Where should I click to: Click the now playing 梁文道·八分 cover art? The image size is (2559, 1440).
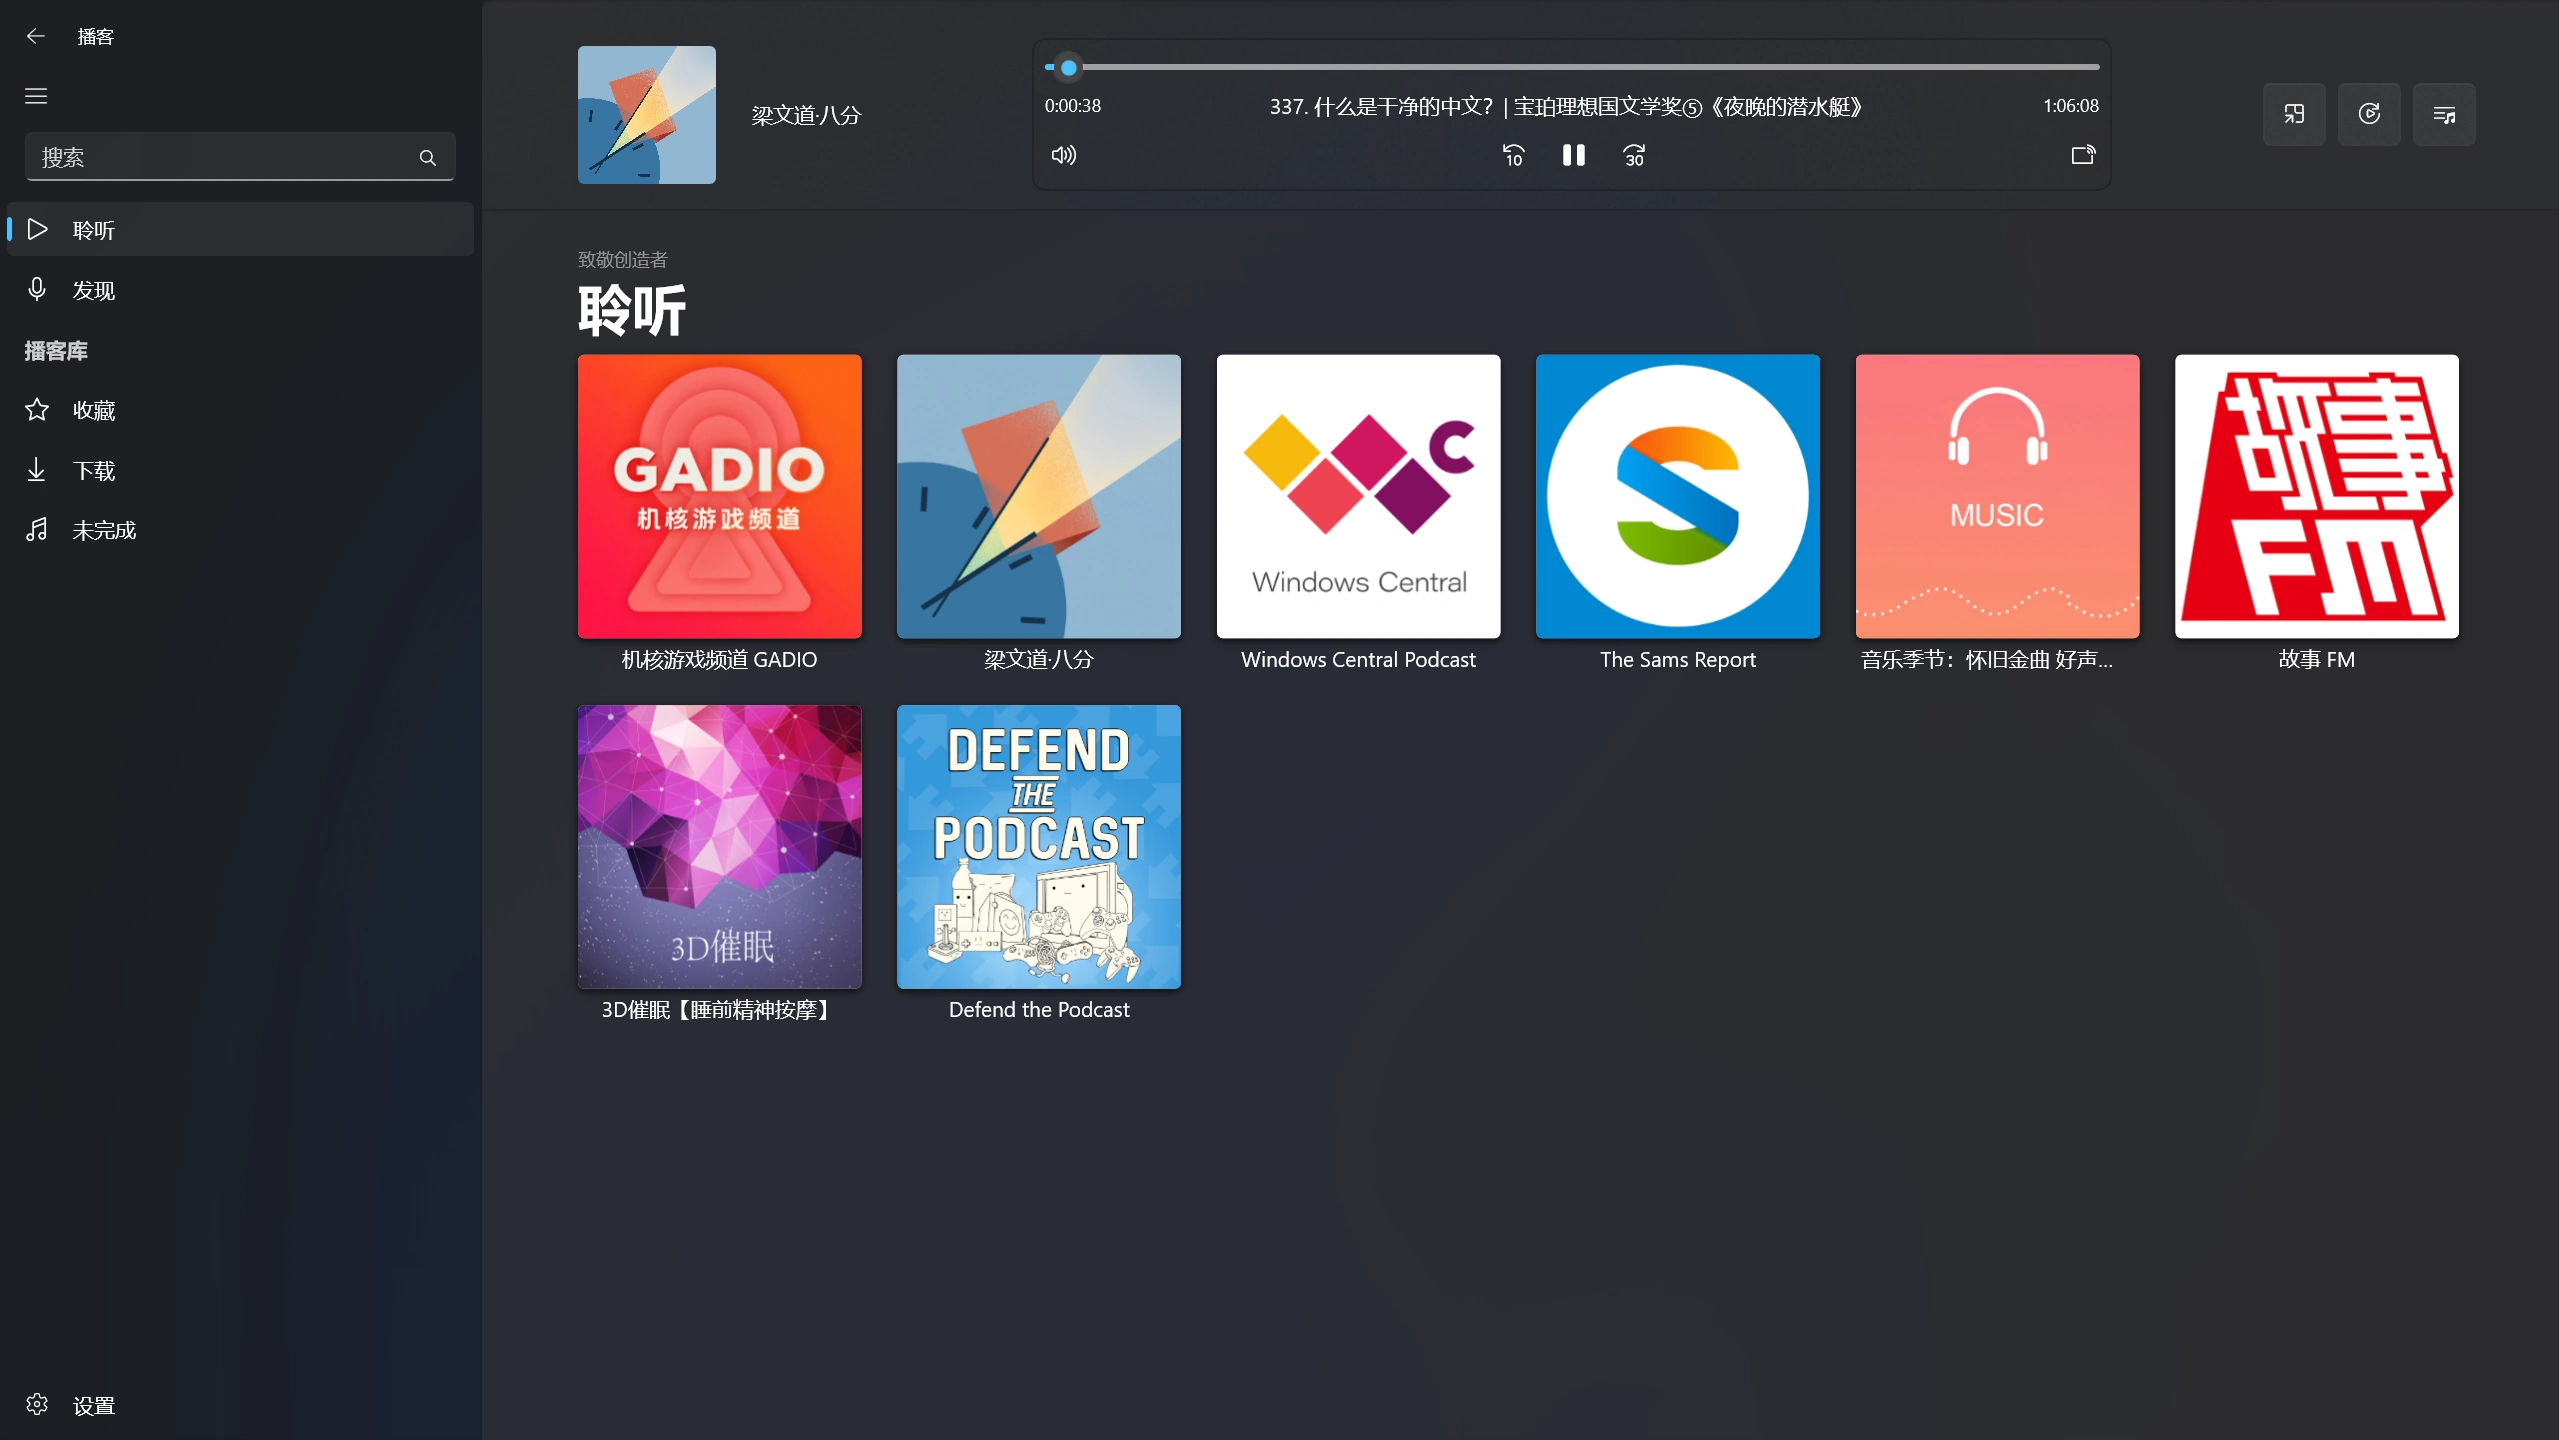click(x=647, y=115)
